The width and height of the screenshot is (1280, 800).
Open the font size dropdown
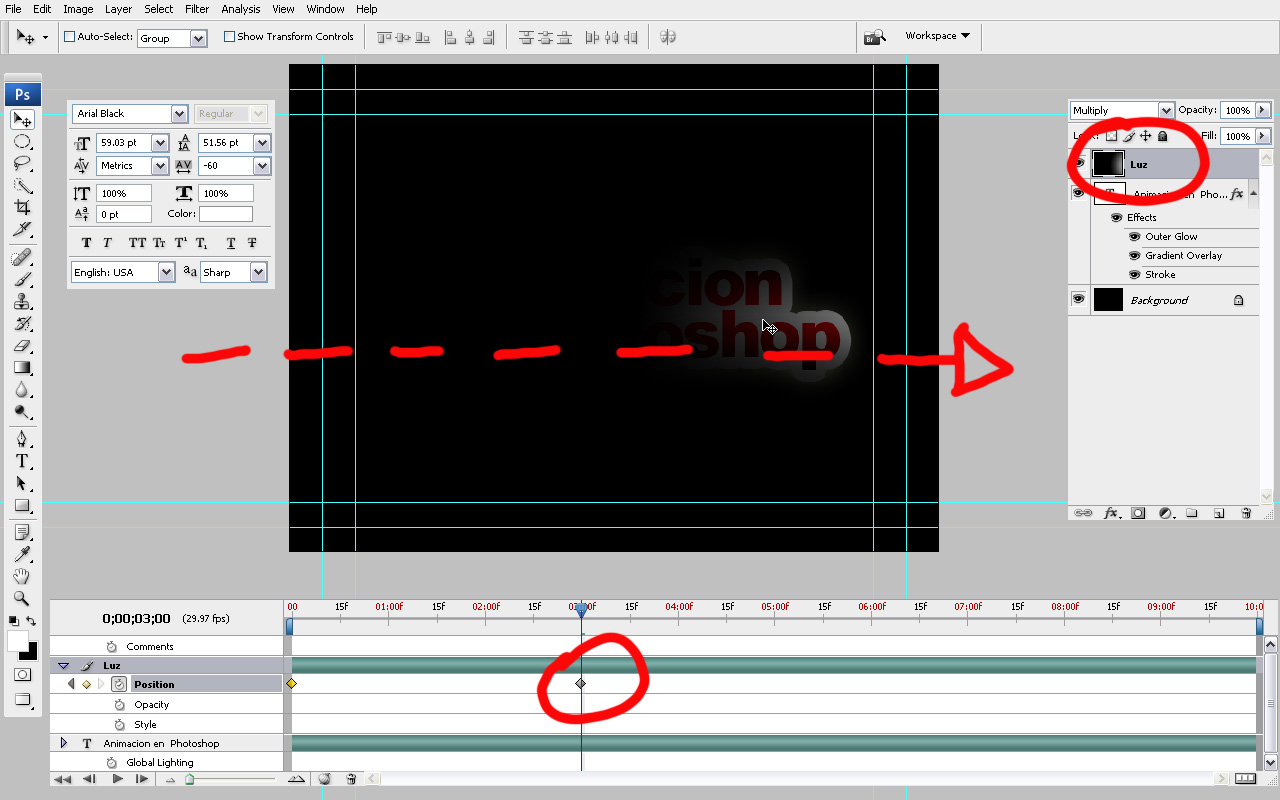click(x=159, y=143)
